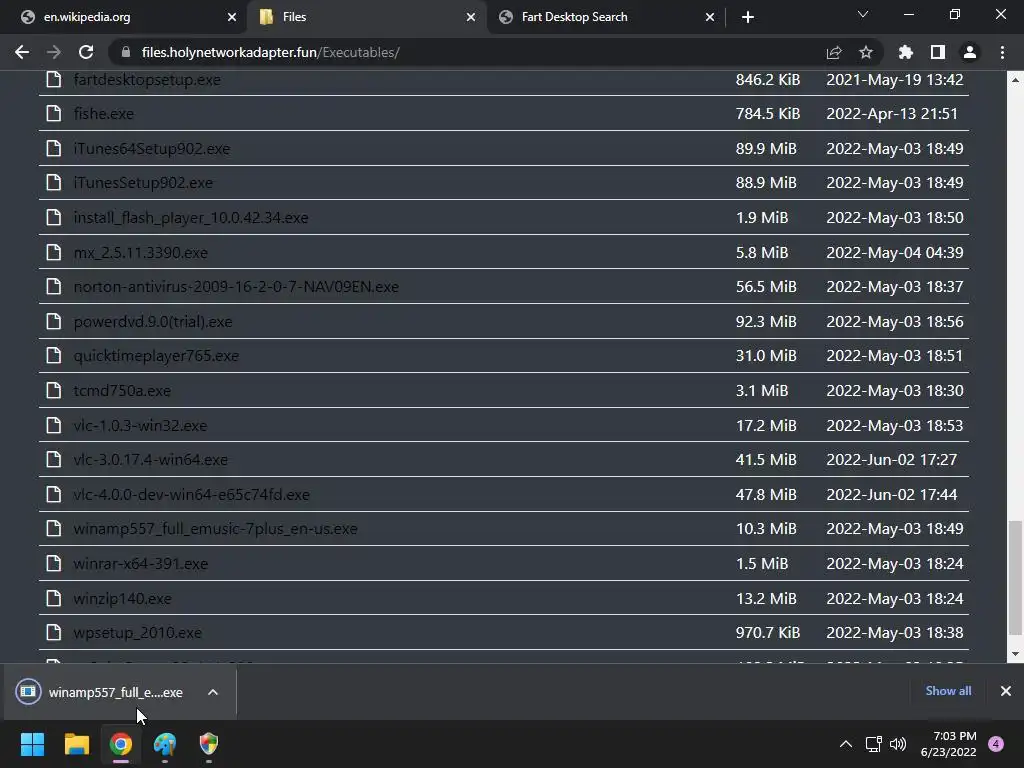Show hidden system tray icons
This screenshot has width=1024, height=768.
[846, 744]
